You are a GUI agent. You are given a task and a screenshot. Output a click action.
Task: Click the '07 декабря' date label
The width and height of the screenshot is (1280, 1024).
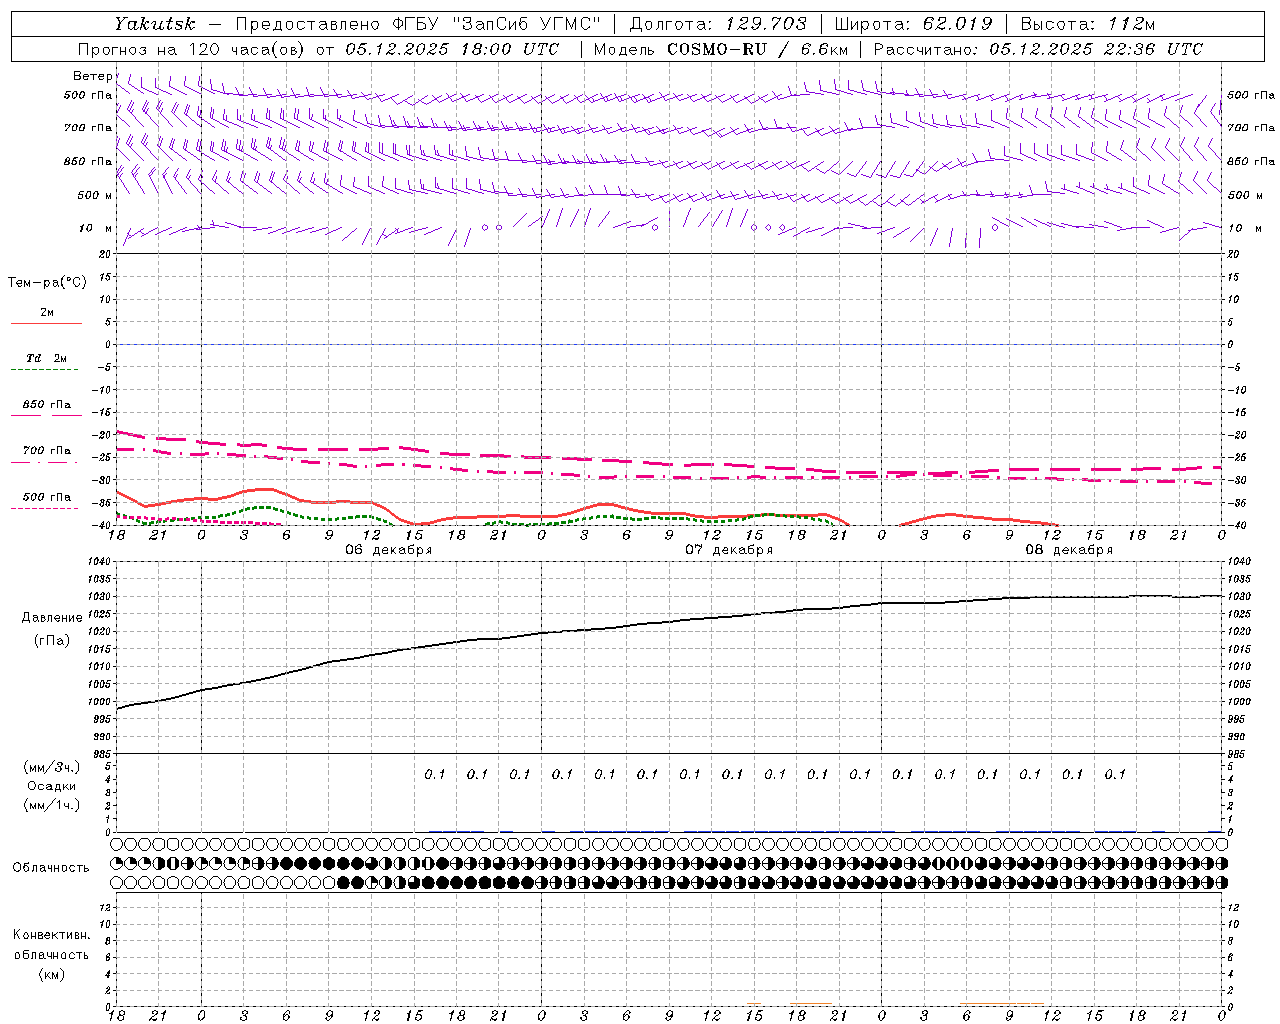[729, 550]
